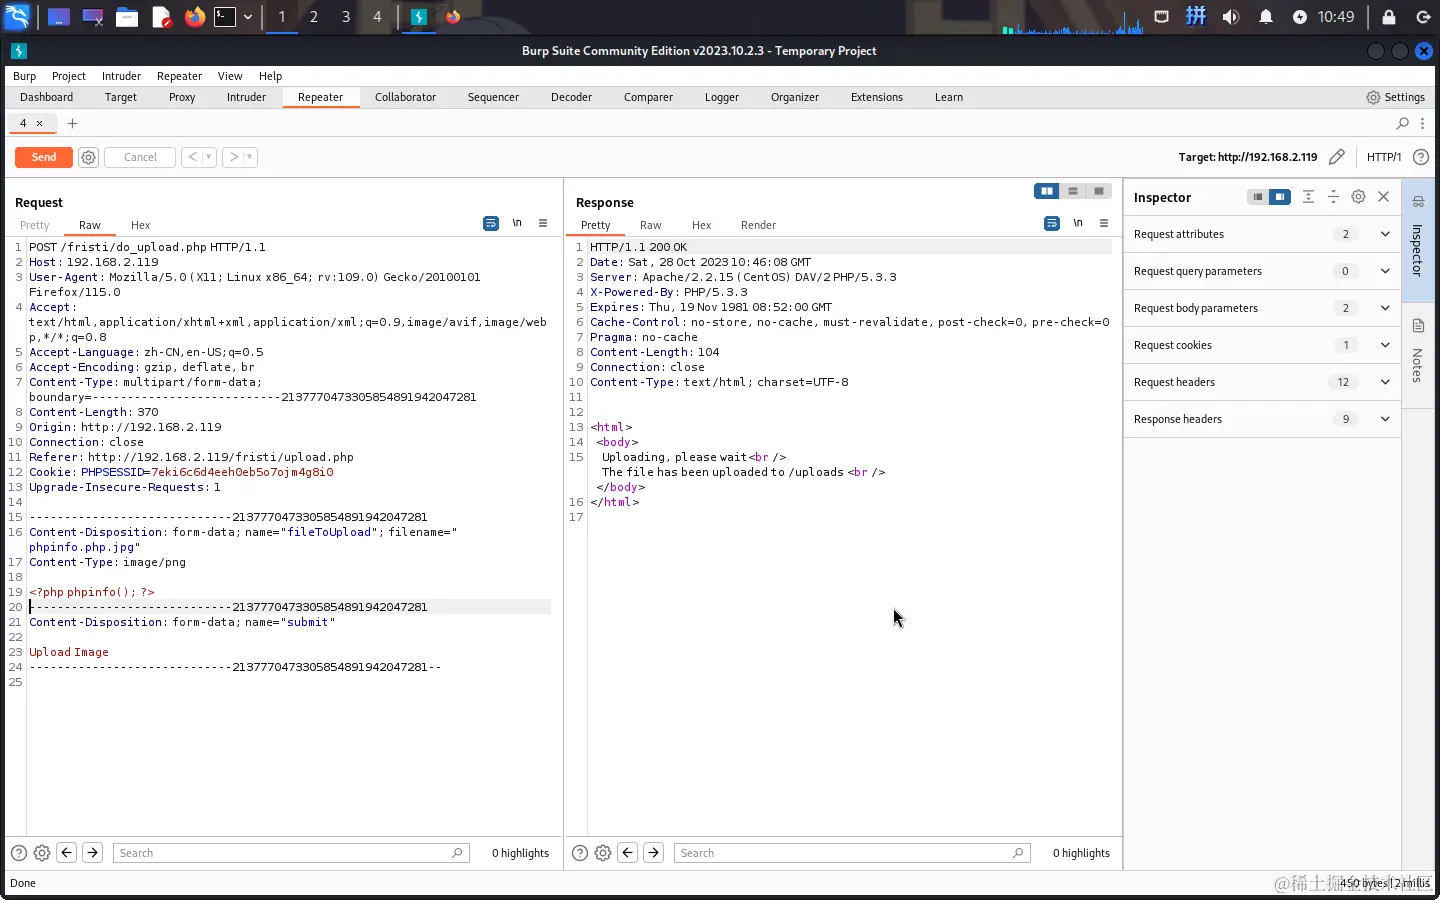This screenshot has height=900, width=1440.
Task: Open the Intruder menu
Action: [121, 76]
